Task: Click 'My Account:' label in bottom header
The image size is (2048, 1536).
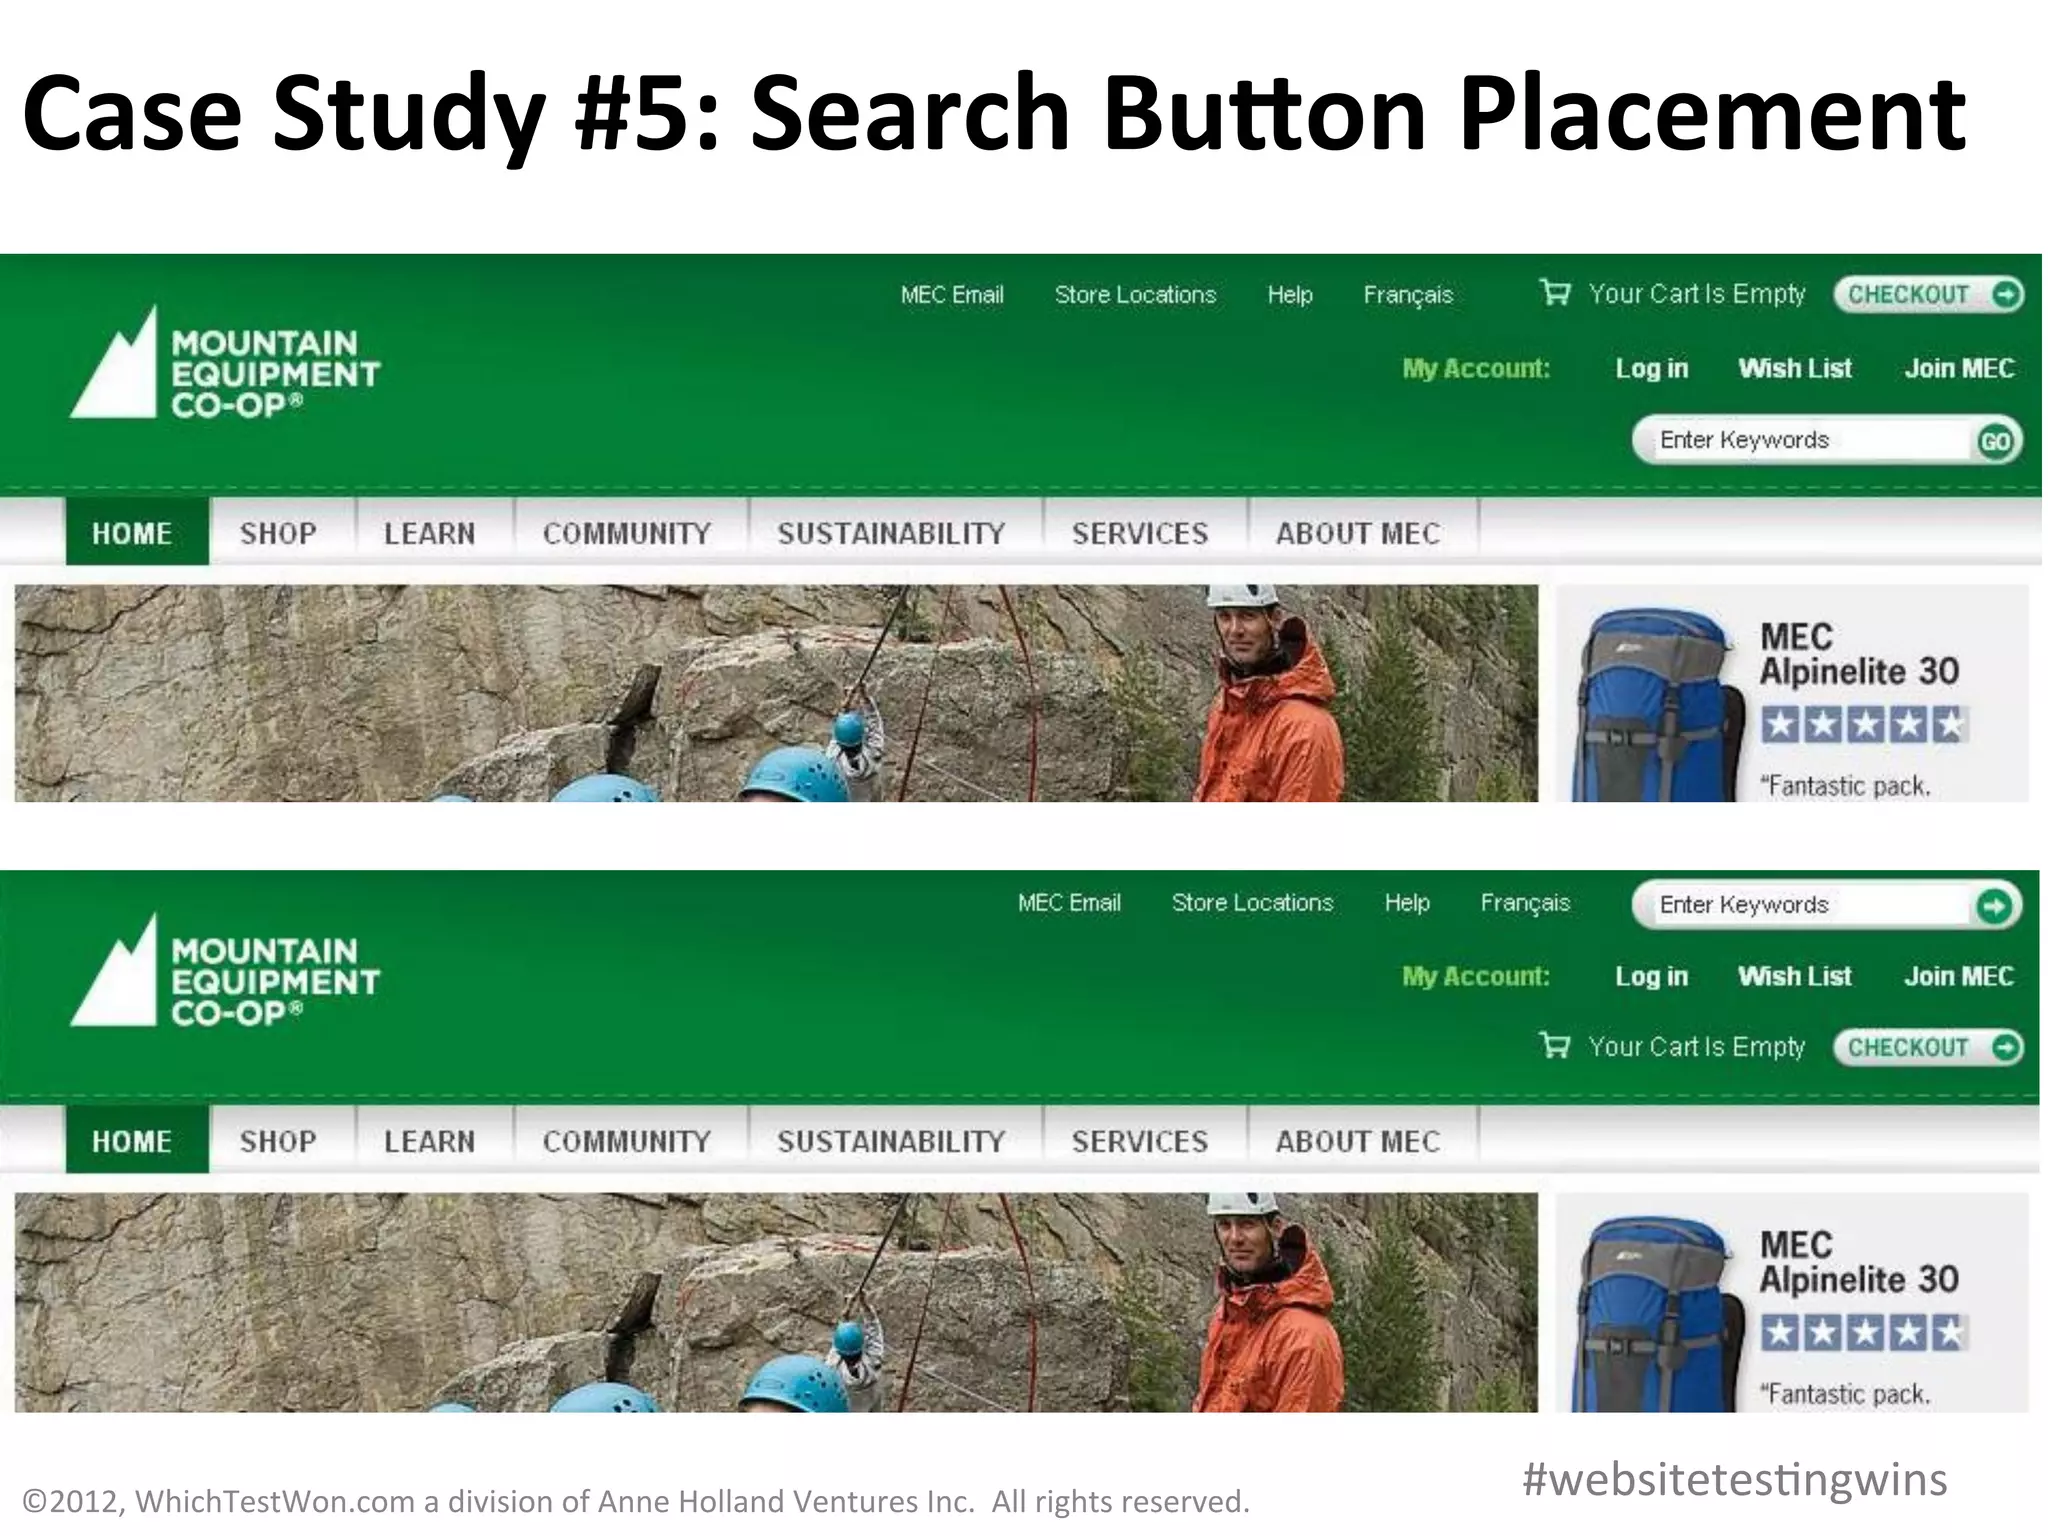Action: (x=1476, y=977)
